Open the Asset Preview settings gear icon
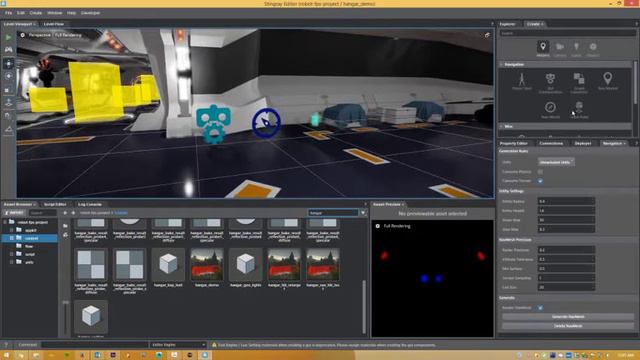This screenshot has width=640, height=360. tap(378, 226)
